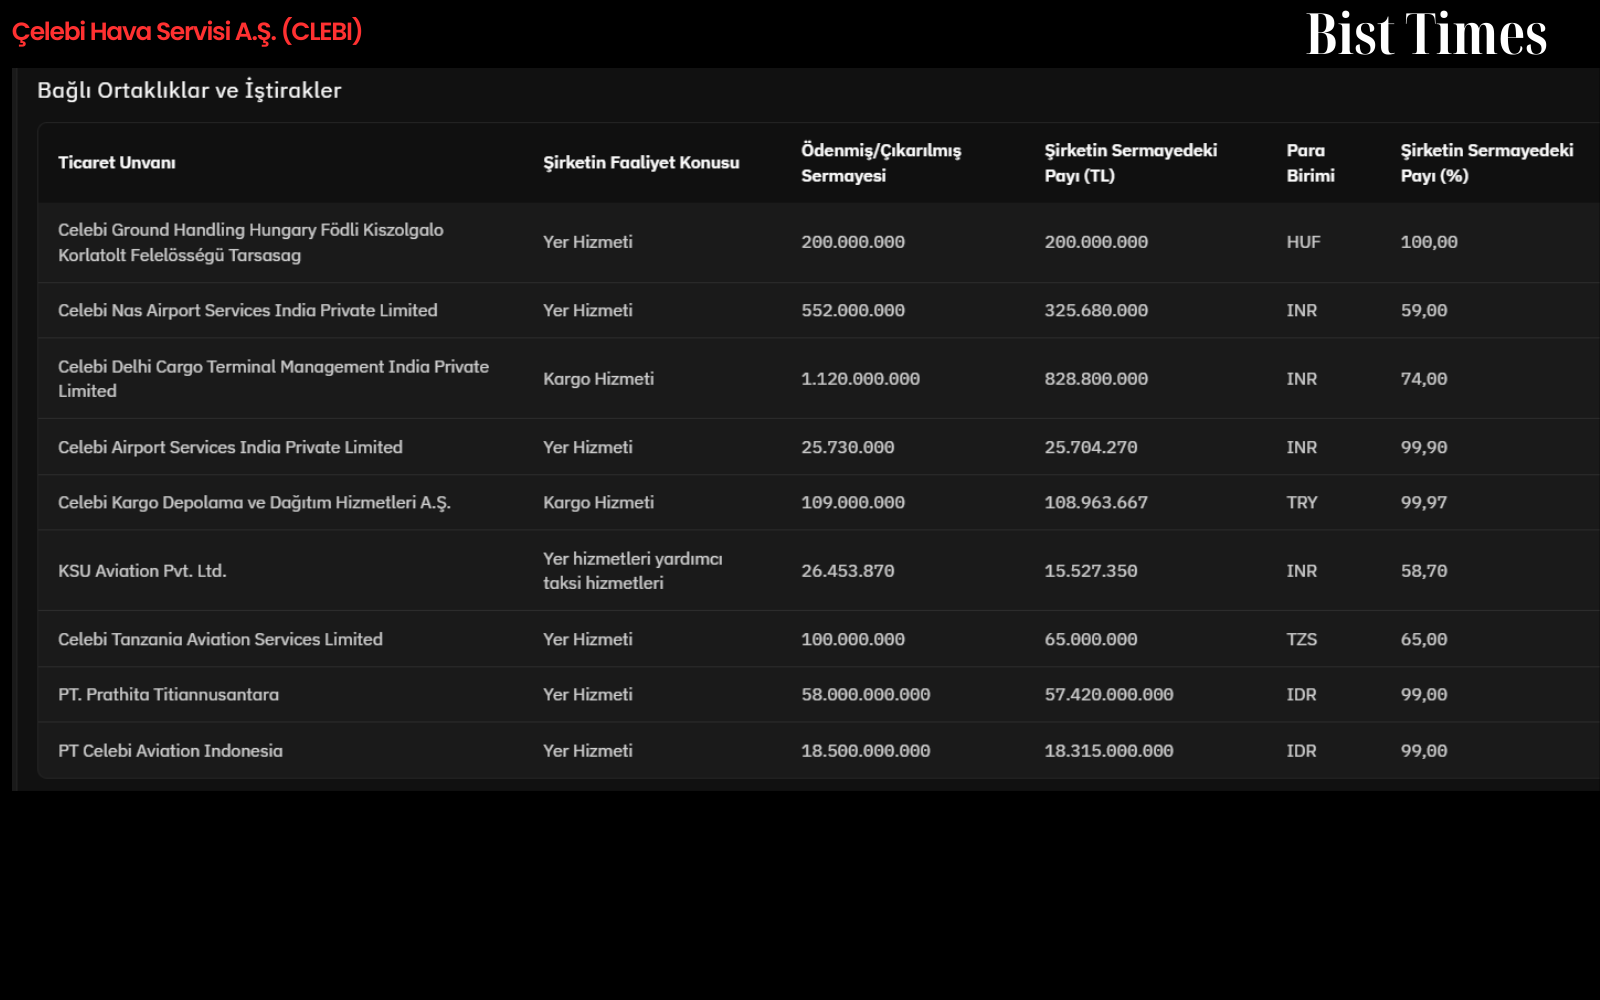Click the Bağlı Ortaklıklar ve İştirakler heading

tap(189, 90)
